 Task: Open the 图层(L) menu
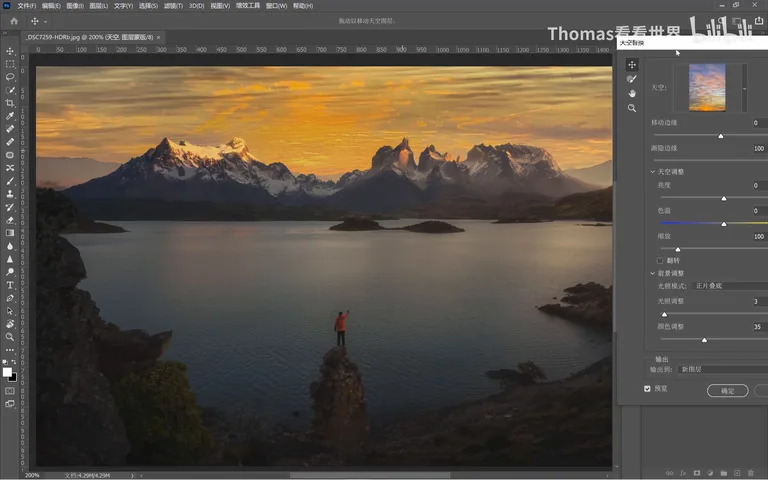tap(98, 6)
